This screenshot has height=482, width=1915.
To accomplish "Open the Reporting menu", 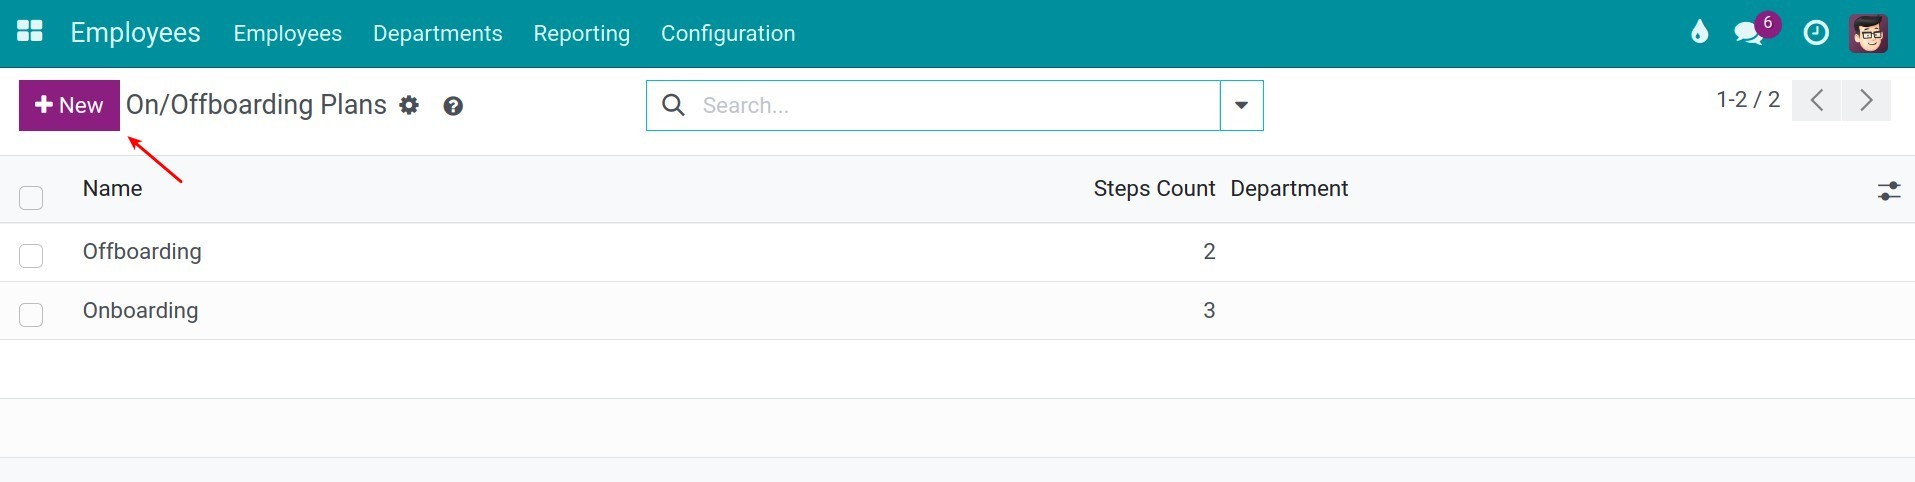I will click(x=582, y=33).
